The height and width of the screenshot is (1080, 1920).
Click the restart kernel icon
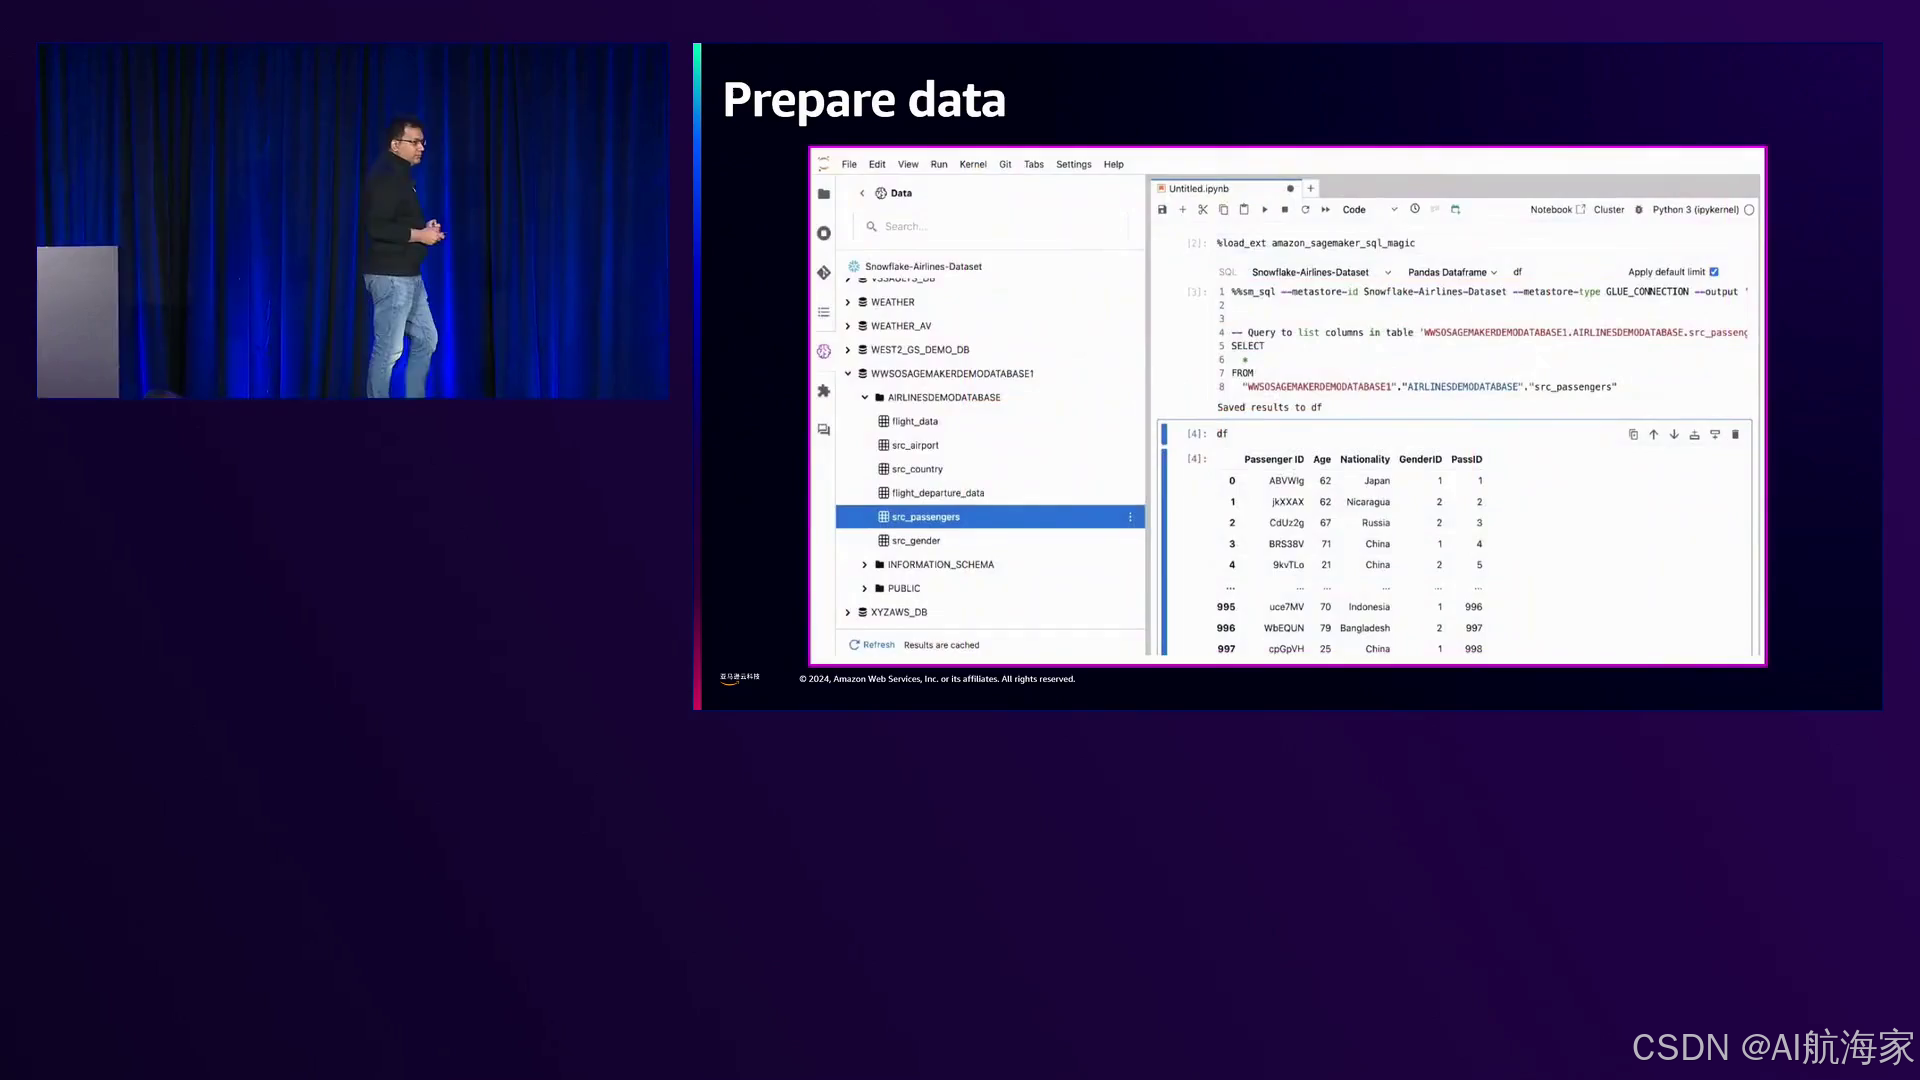click(1305, 210)
